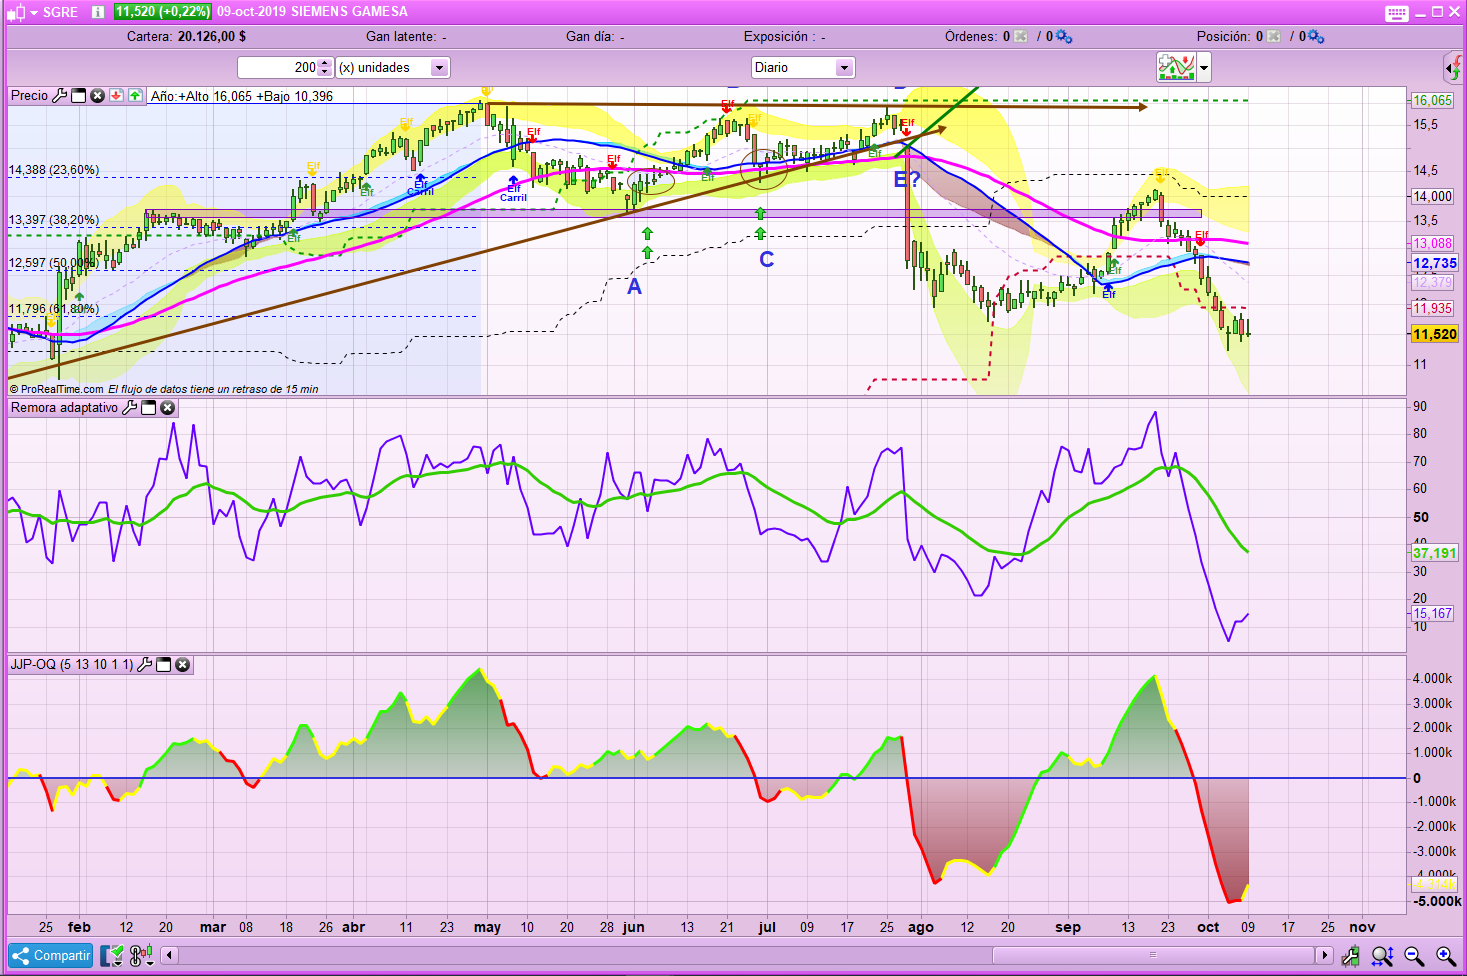Open the on-screen keyboard icon in the title bar
This screenshot has width=1467, height=976.
coord(1397,13)
